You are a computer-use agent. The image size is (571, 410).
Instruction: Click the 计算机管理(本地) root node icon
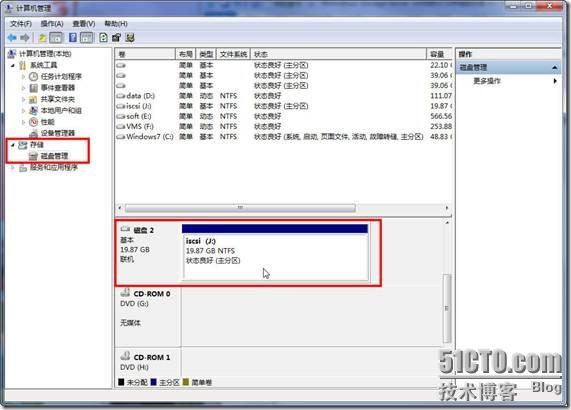(x=12, y=54)
